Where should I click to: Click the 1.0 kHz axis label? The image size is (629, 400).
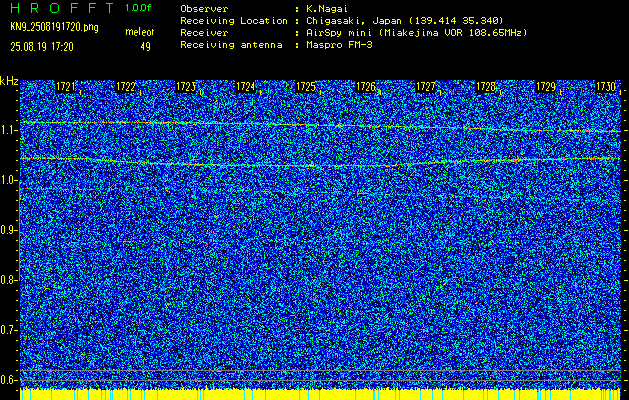click(x=8, y=181)
